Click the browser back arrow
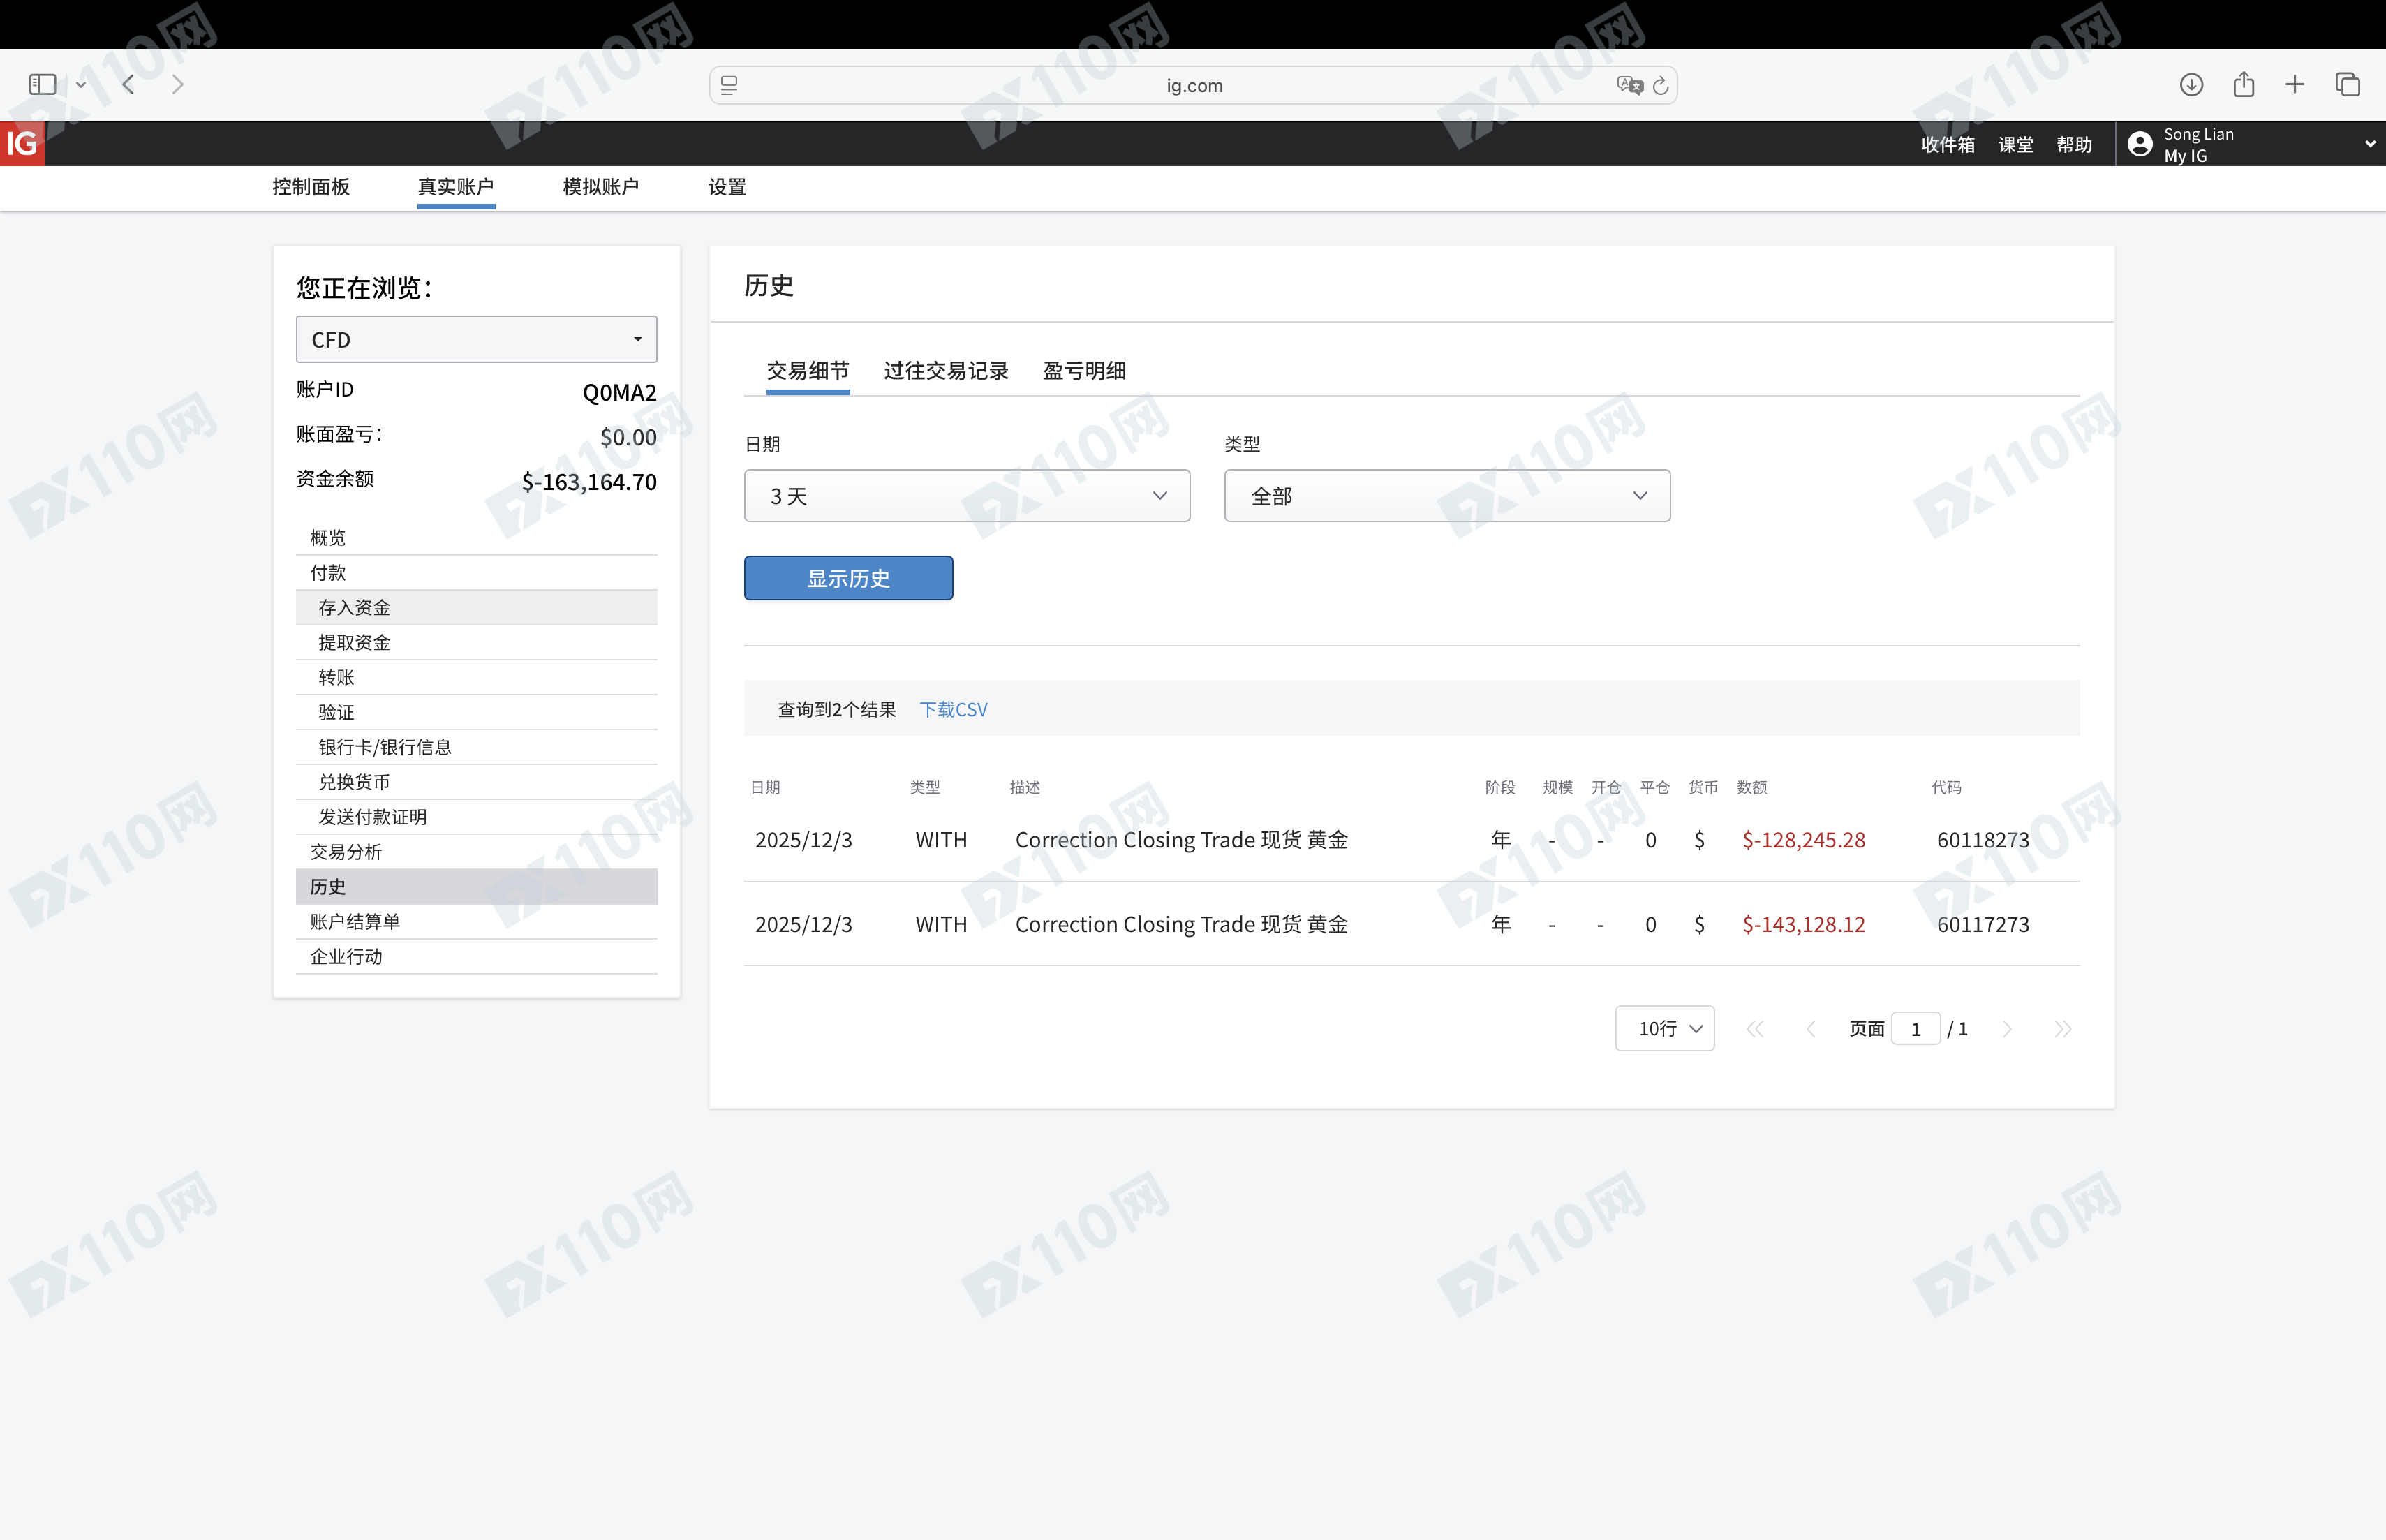Image resolution: width=2386 pixels, height=1540 pixels. (x=128, y=84)
